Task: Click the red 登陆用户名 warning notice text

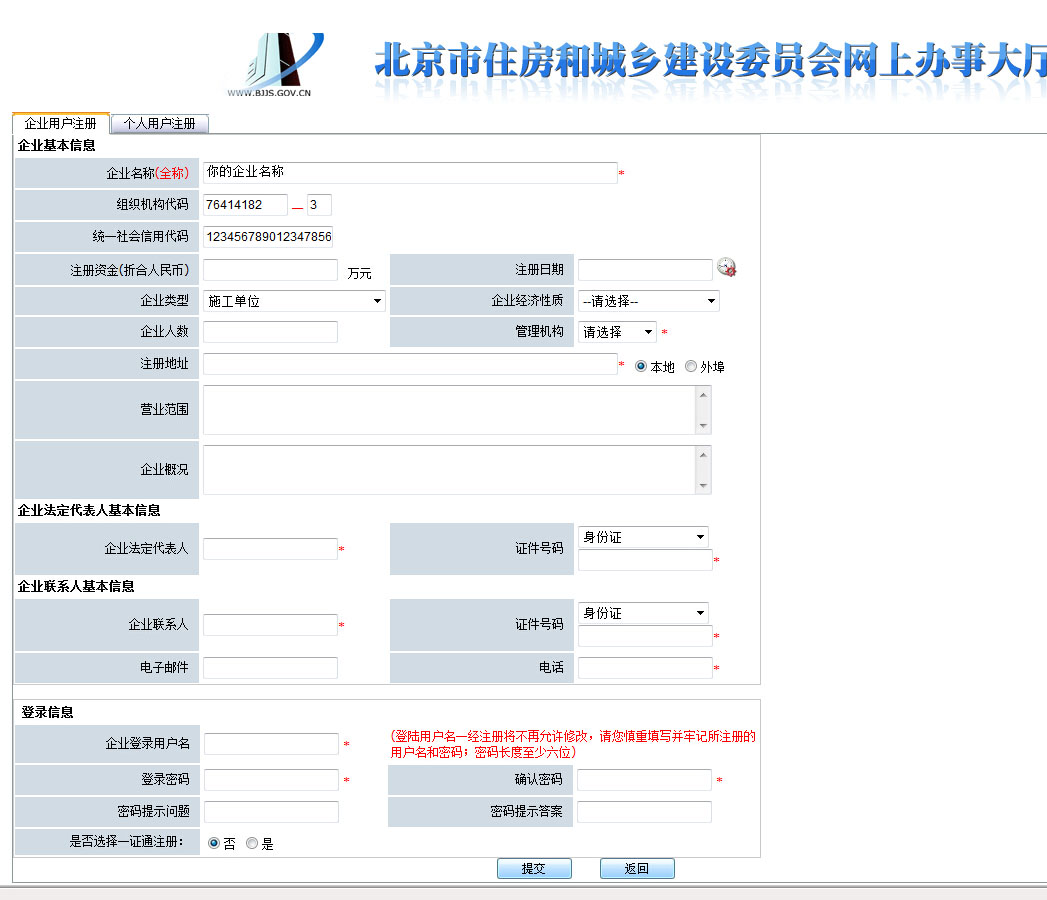Action: pos(573,744)
